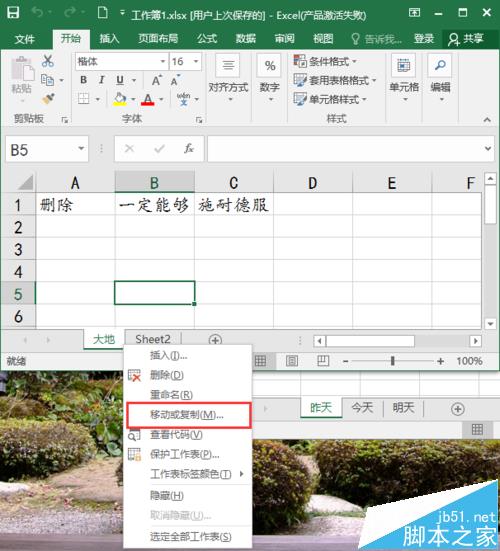Click the Cut scissors icon
This screenshot has width=500, height=551.
(x=47, y=61)
